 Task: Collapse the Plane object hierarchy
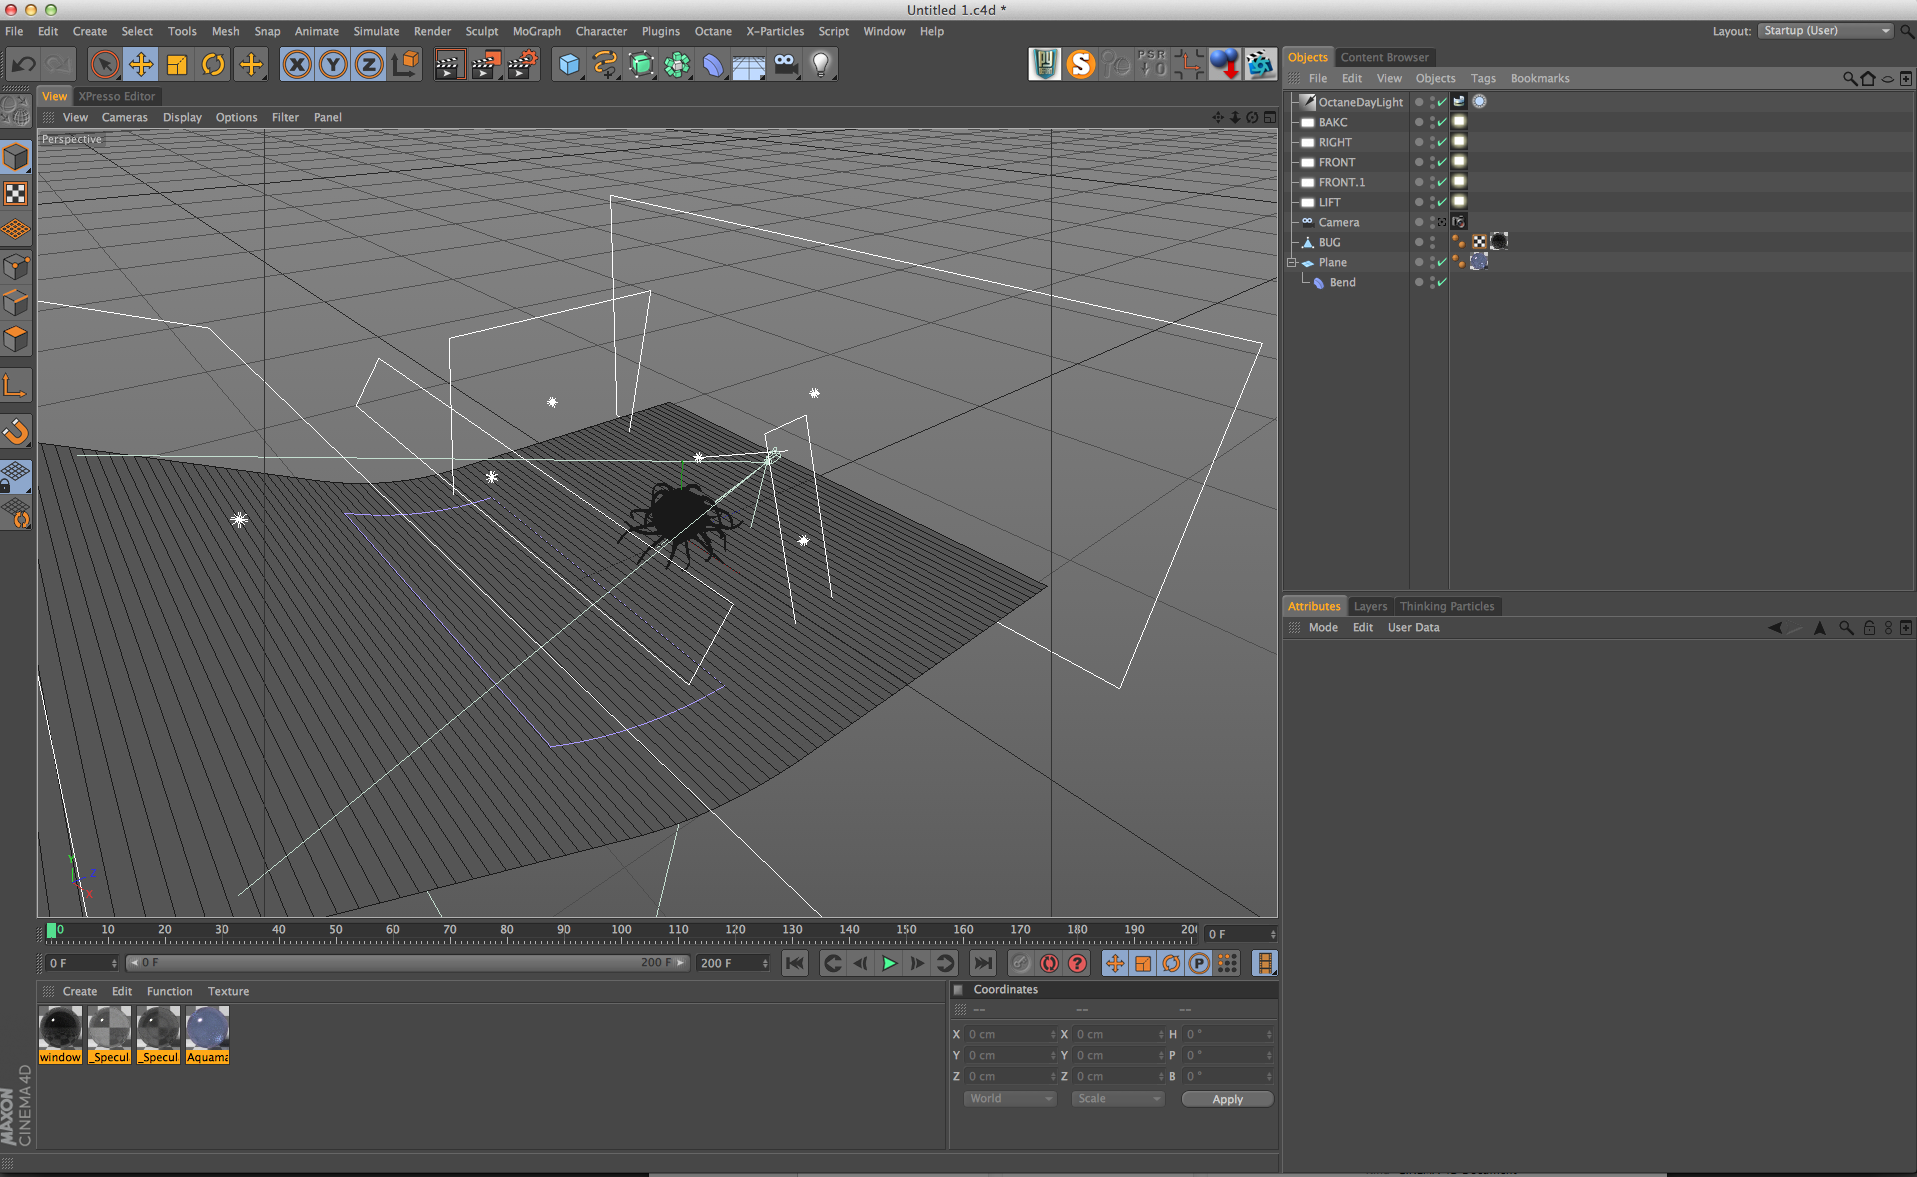click(x=1292, y=262)
